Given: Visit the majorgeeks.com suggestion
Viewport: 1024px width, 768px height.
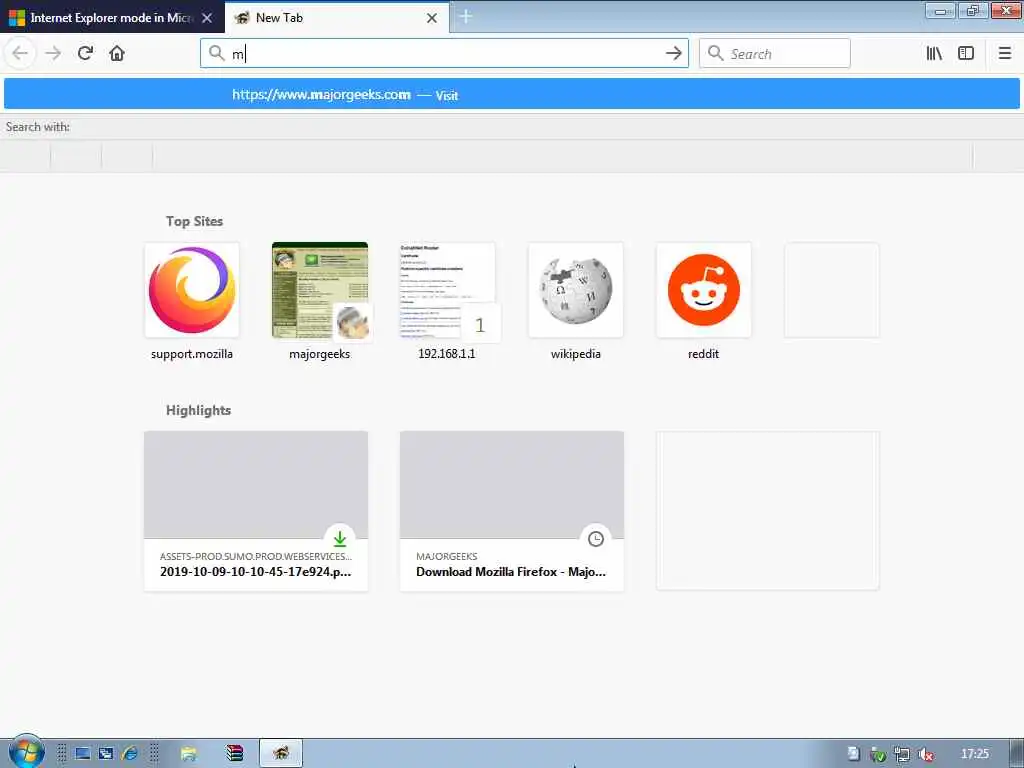Looking at the screenshot, I should click(x=511, y=94).
